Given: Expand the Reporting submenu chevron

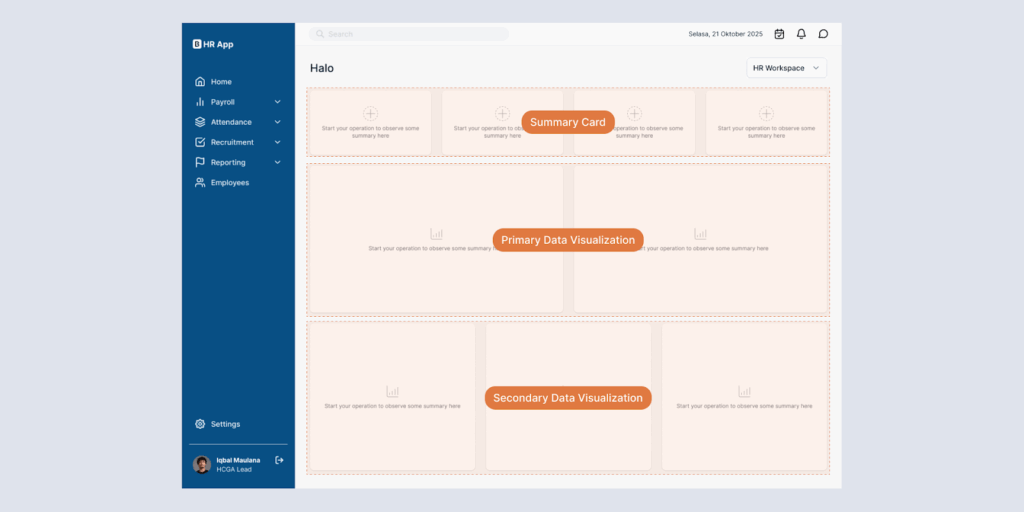Looking at the screenshot, I should click(x=278, y=162).
